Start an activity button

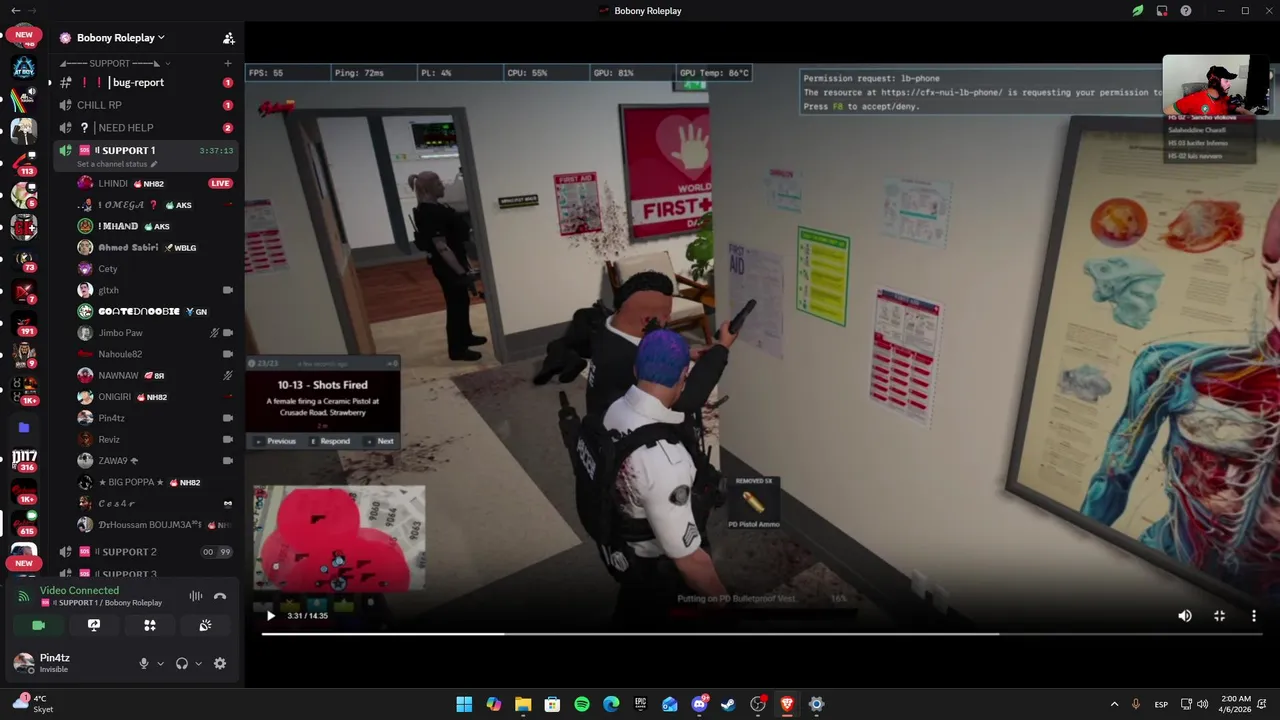[x=150, y=625]
